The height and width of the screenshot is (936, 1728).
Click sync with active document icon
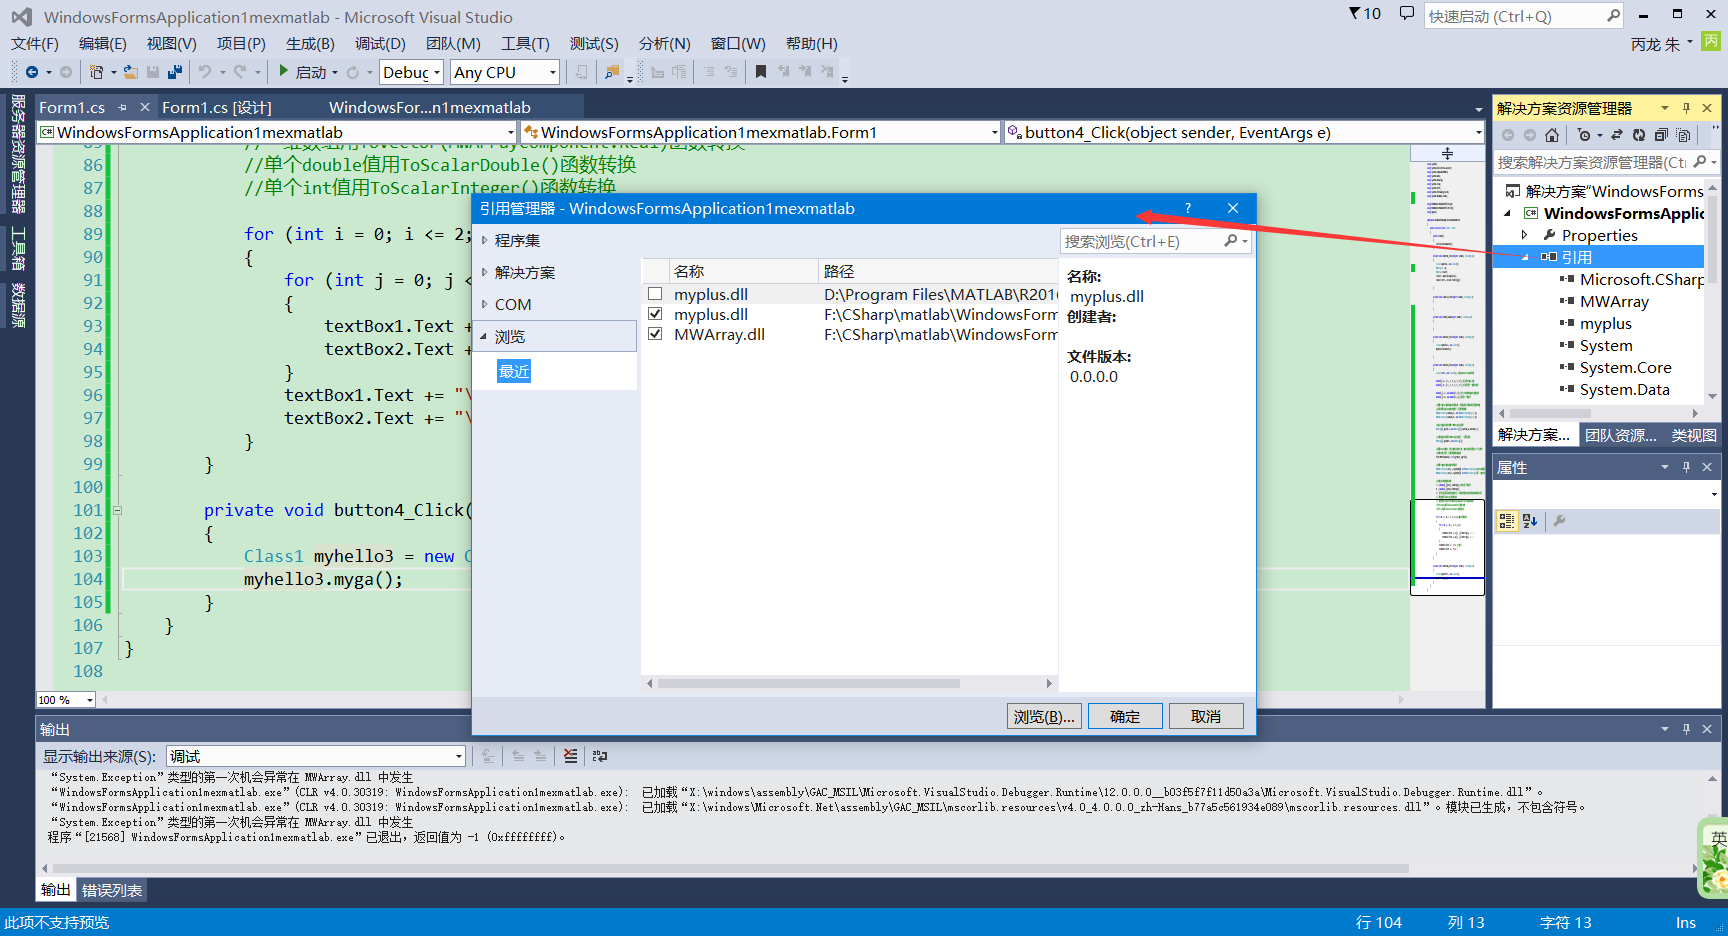[x=1617, y=135]
